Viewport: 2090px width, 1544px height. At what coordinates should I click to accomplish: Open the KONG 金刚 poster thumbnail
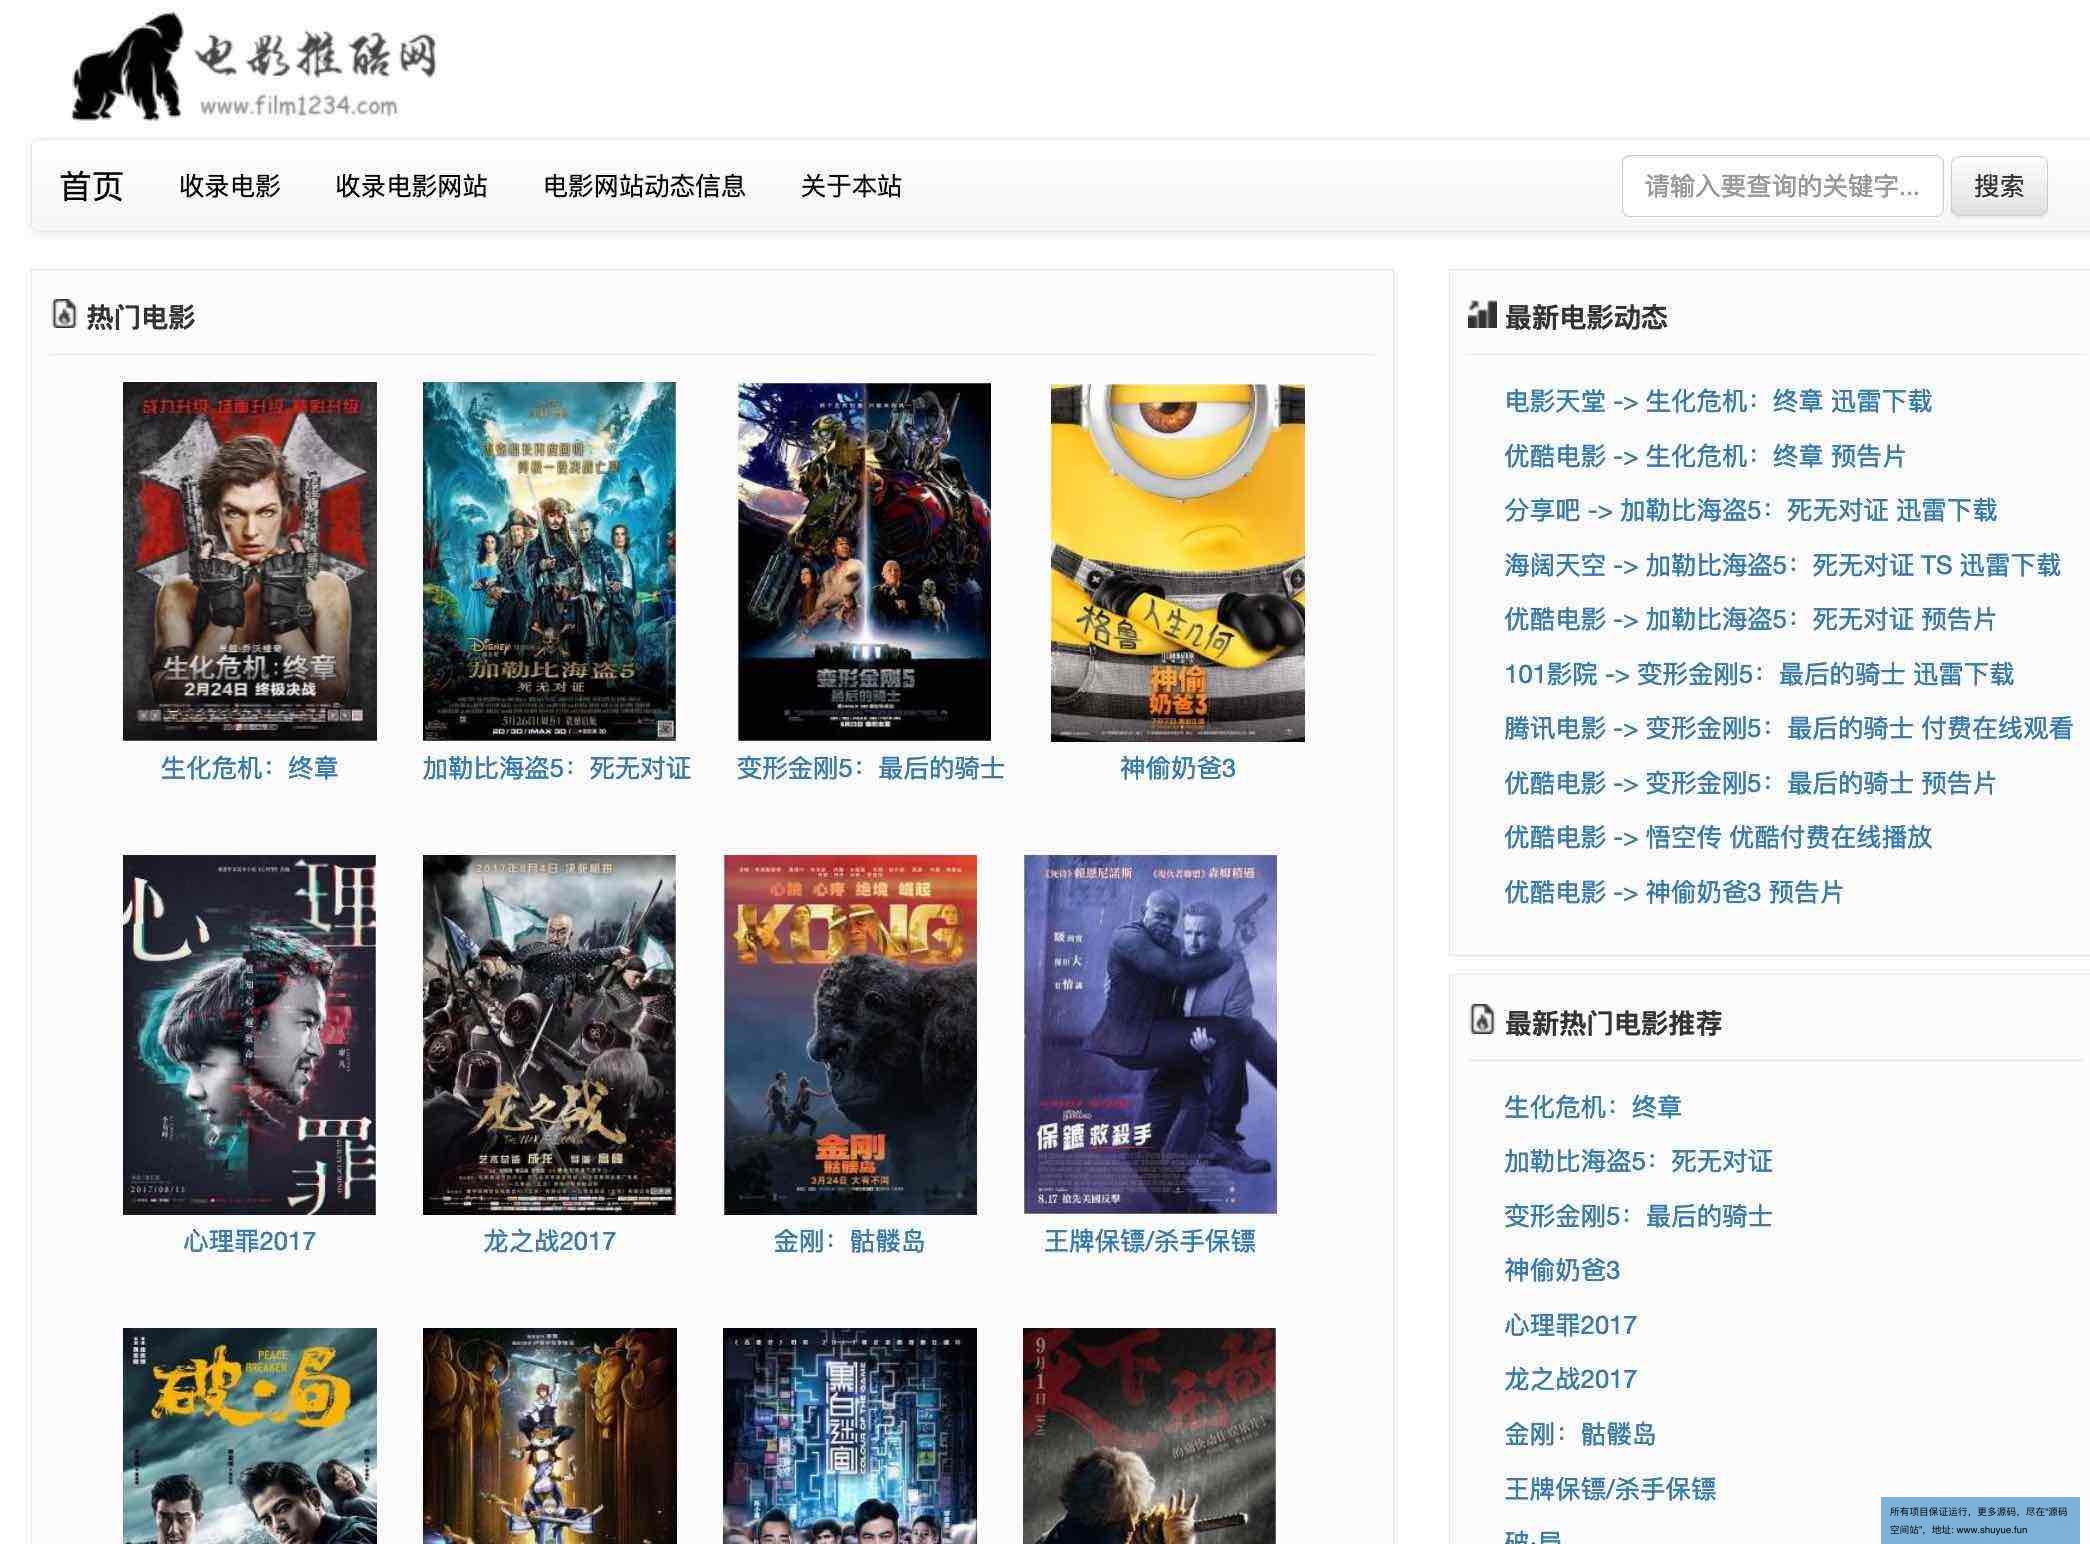pos(850,1035)
